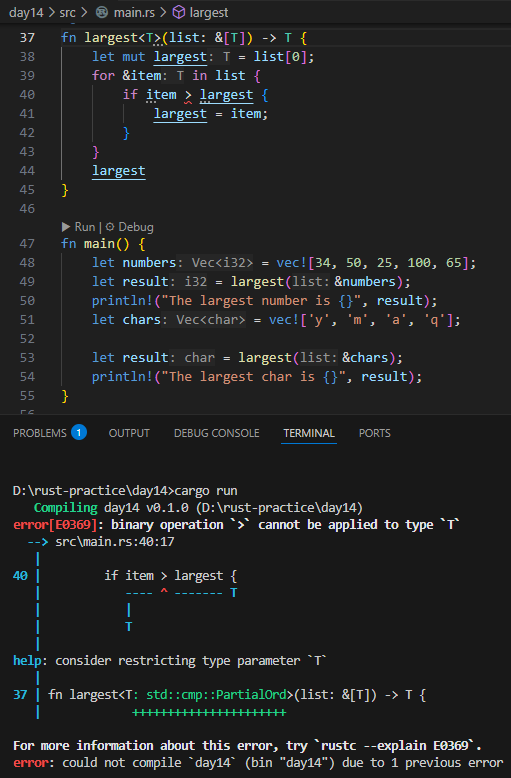Click 'fn main()' declaration on line 47
Image resolution: width=511 pixels, height=778 pixels.
pos(95,244)
